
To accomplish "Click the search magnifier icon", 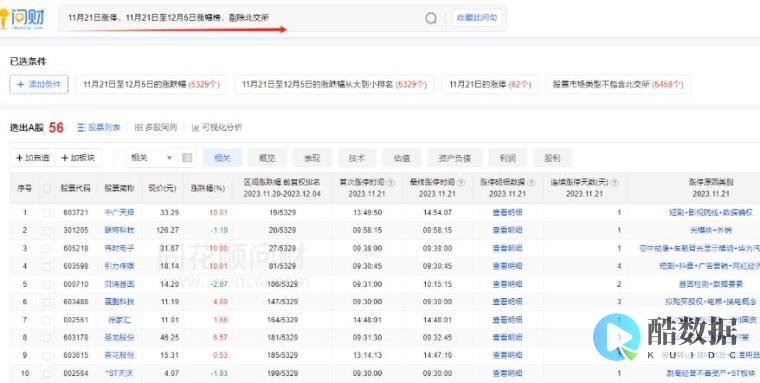I will pos(431,18).
